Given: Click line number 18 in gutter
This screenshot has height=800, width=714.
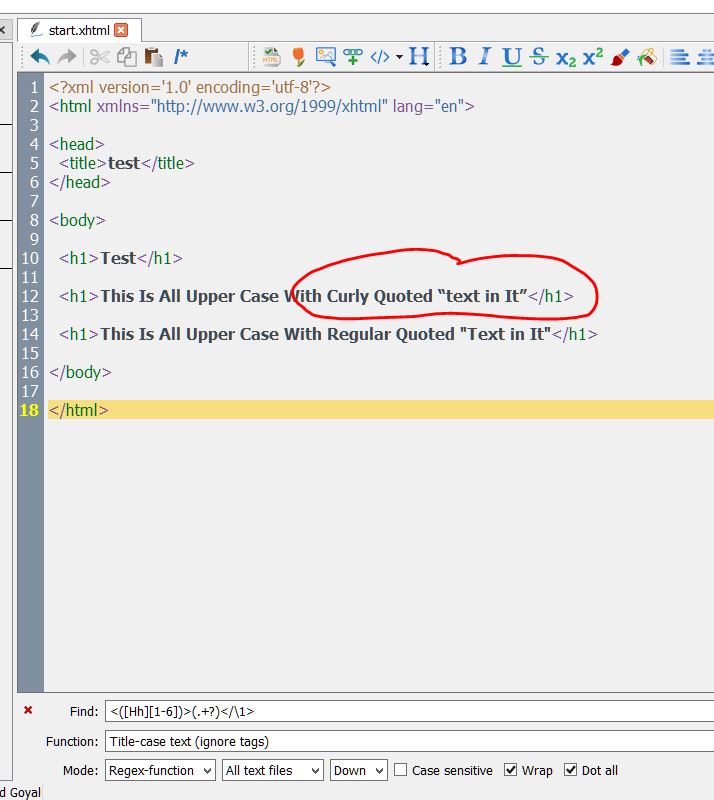Looking at the screenshot, I should (29, 410).
